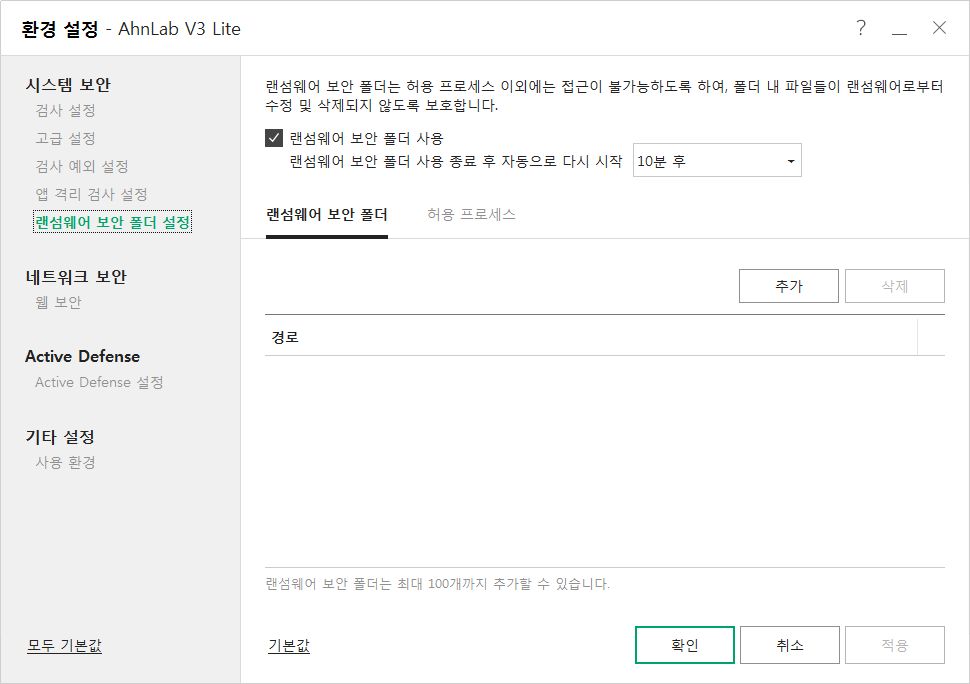Select 랜섬웨어 보안 폴더 설정 in sidebar

pyautogui.click(x=113, y=222)
